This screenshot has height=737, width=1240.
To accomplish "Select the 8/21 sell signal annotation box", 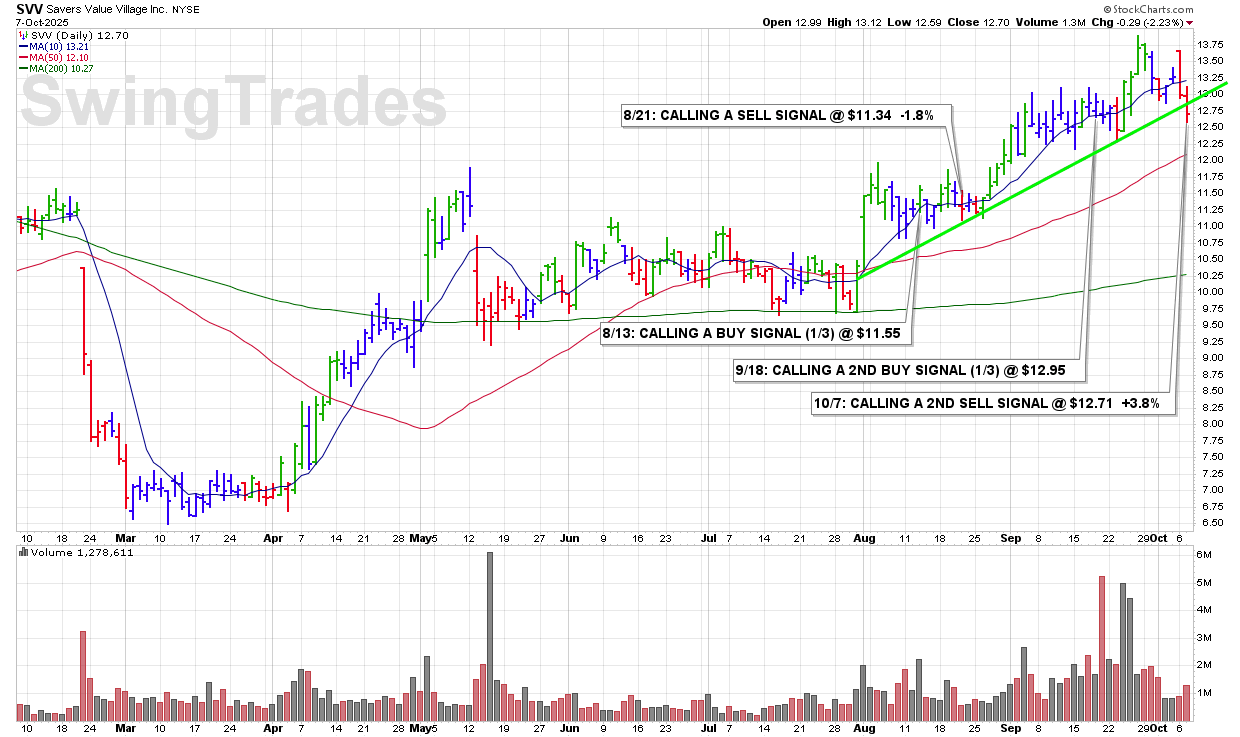I will click(777, 116).
